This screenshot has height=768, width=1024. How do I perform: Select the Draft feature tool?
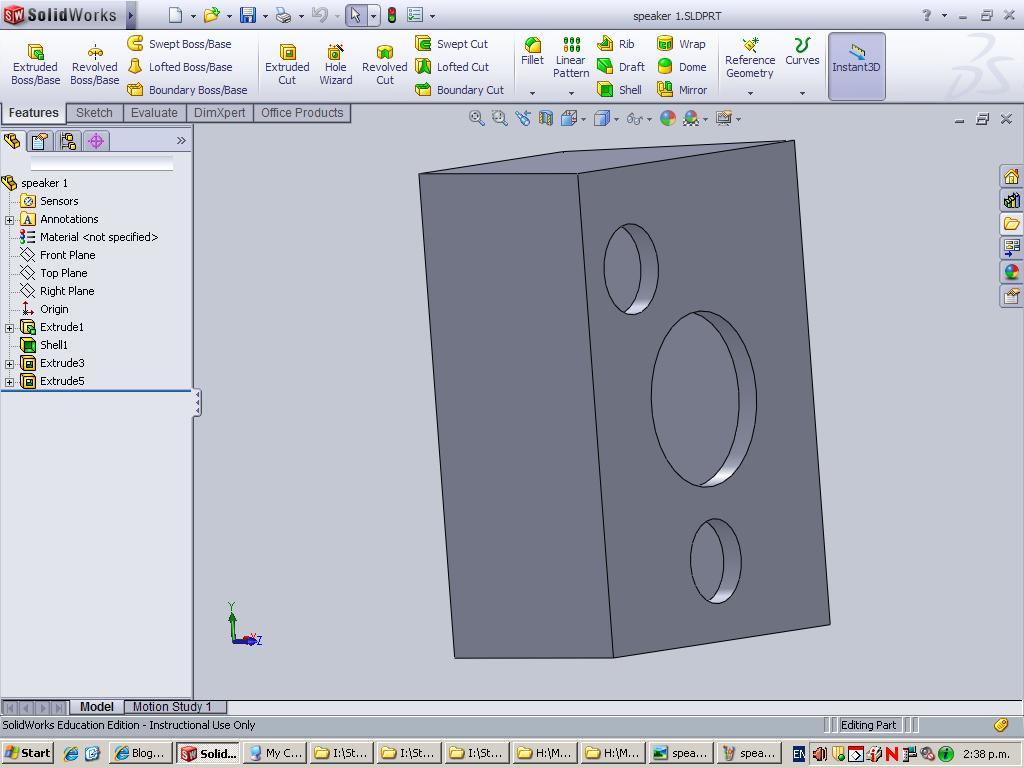pyautogui.click(x=621, y=67)
